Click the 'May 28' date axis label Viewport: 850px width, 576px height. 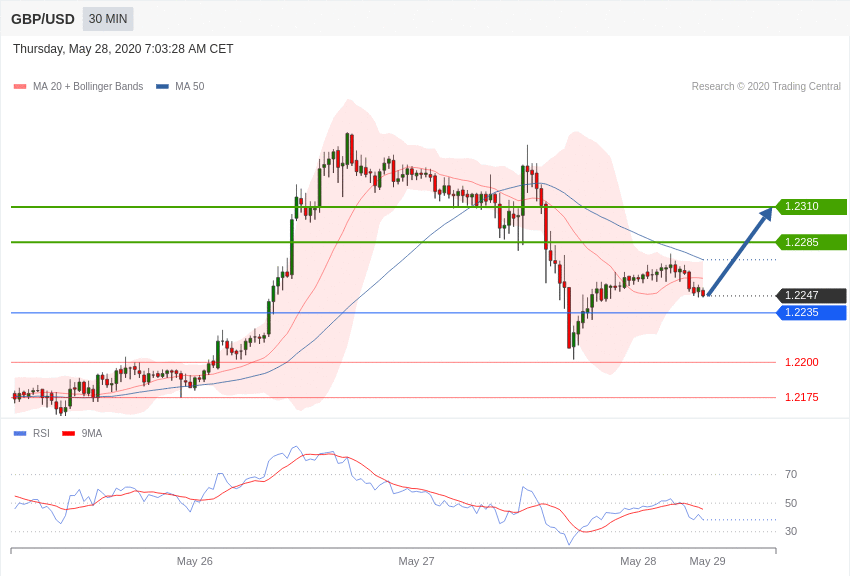638,561
